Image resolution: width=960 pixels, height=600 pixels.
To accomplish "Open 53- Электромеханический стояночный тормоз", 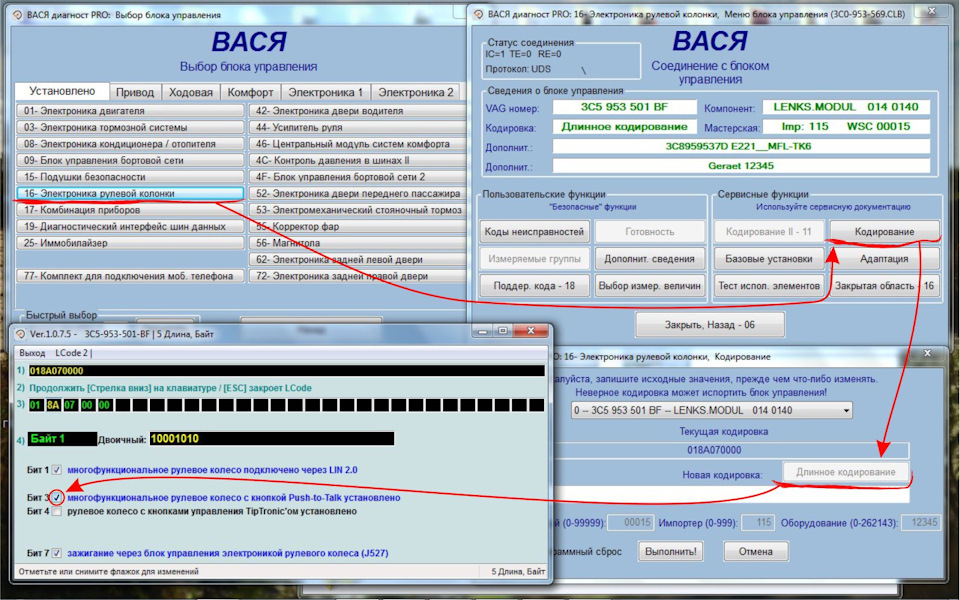I will tap(358, 210).
